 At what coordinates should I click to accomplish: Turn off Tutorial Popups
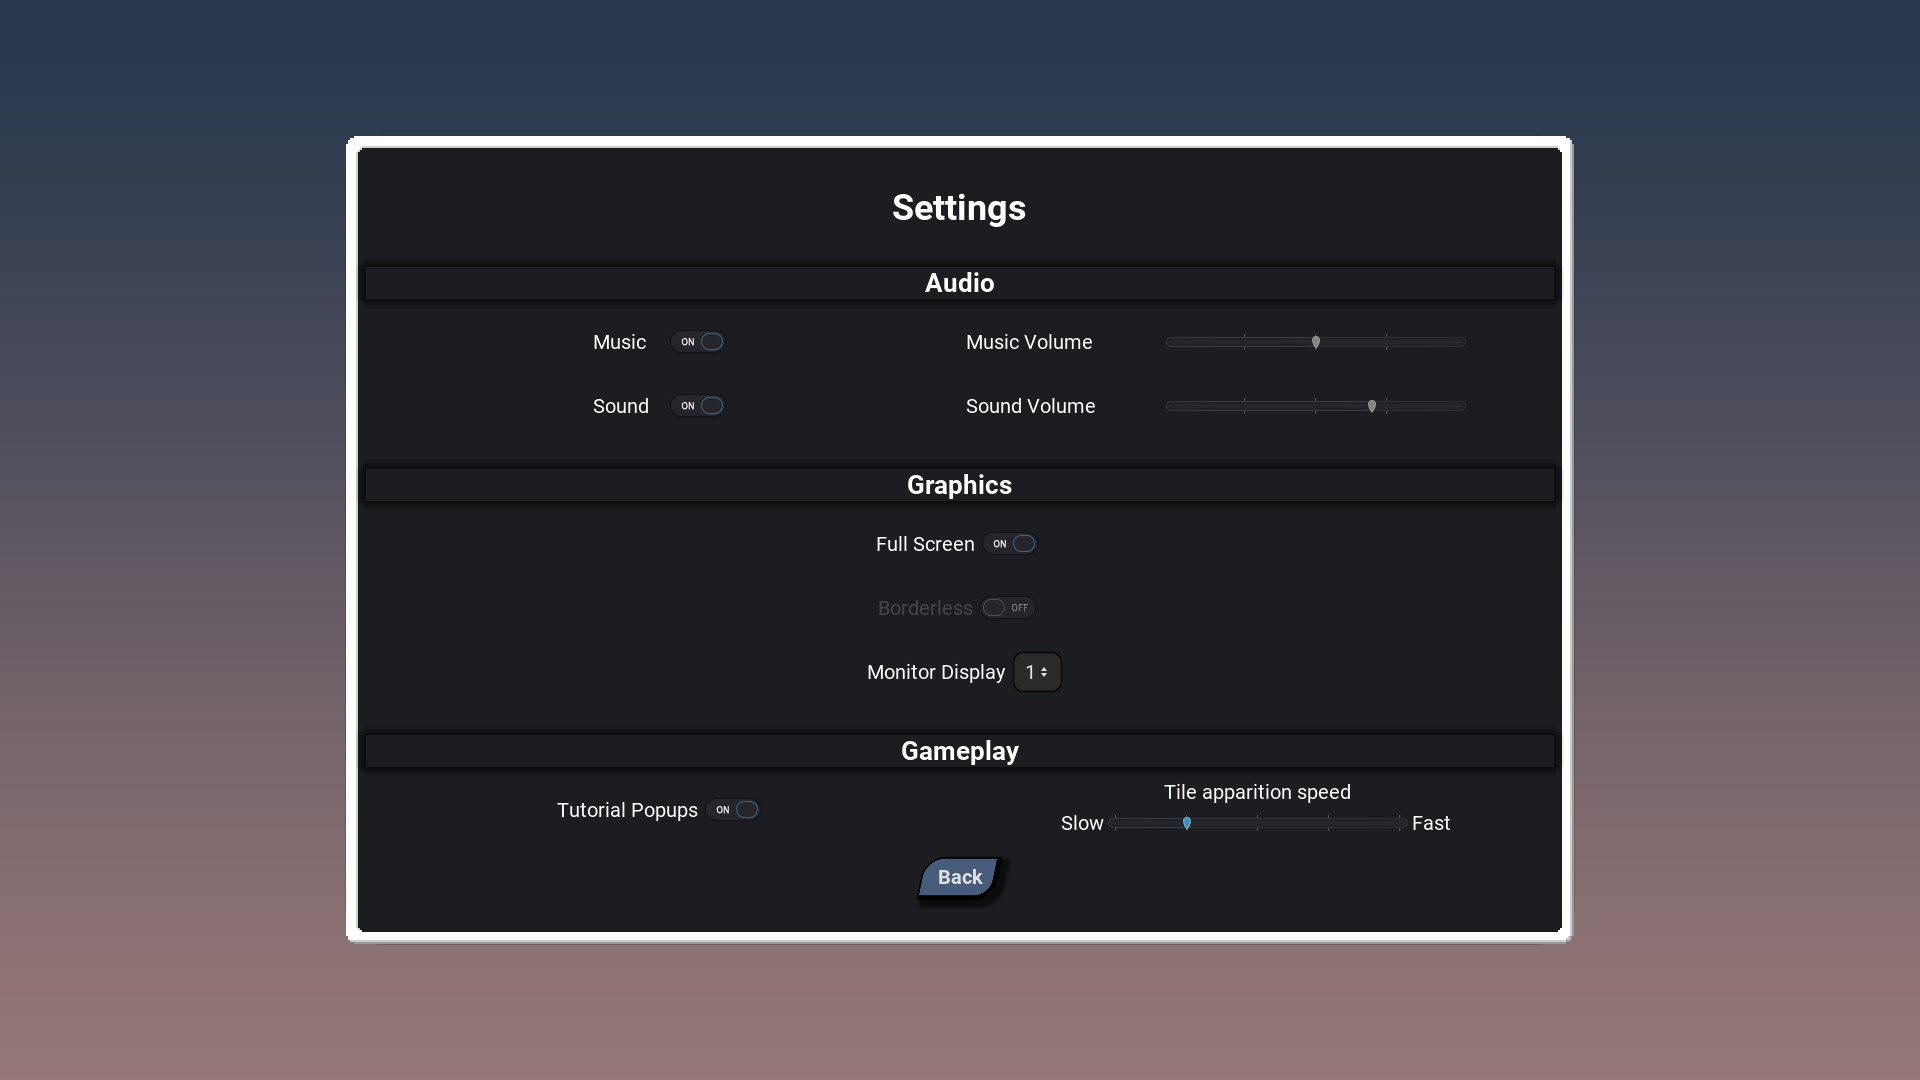click(x=733, y=810)
